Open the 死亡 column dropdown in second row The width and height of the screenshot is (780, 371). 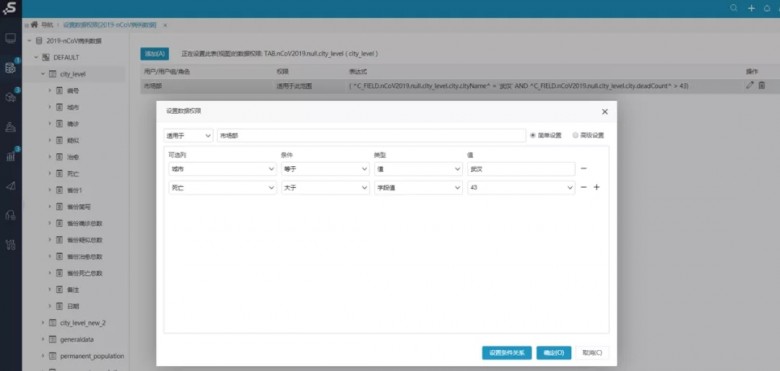[222, 188]
